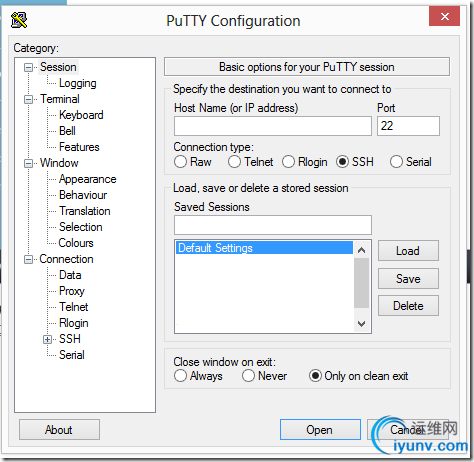This screenshot has height=462, width=474.
Task: Close the PuTTY Configuration window
Action: 444,16
